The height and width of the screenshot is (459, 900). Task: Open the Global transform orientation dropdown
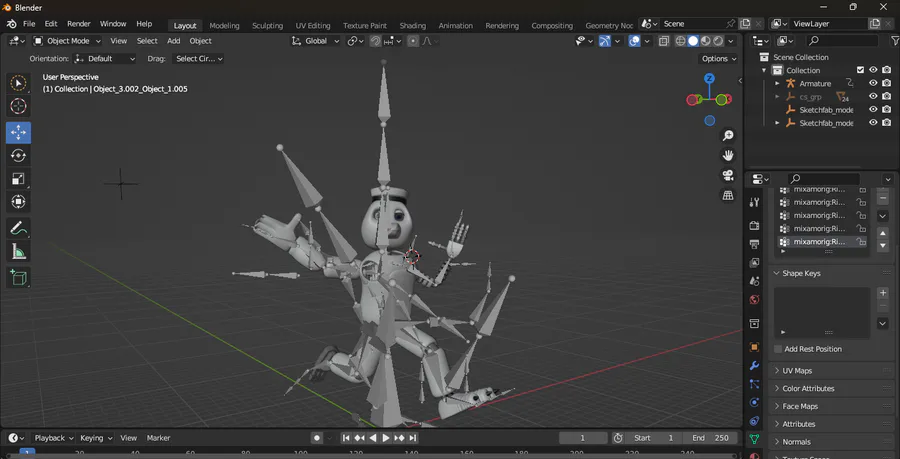point(315,41)
